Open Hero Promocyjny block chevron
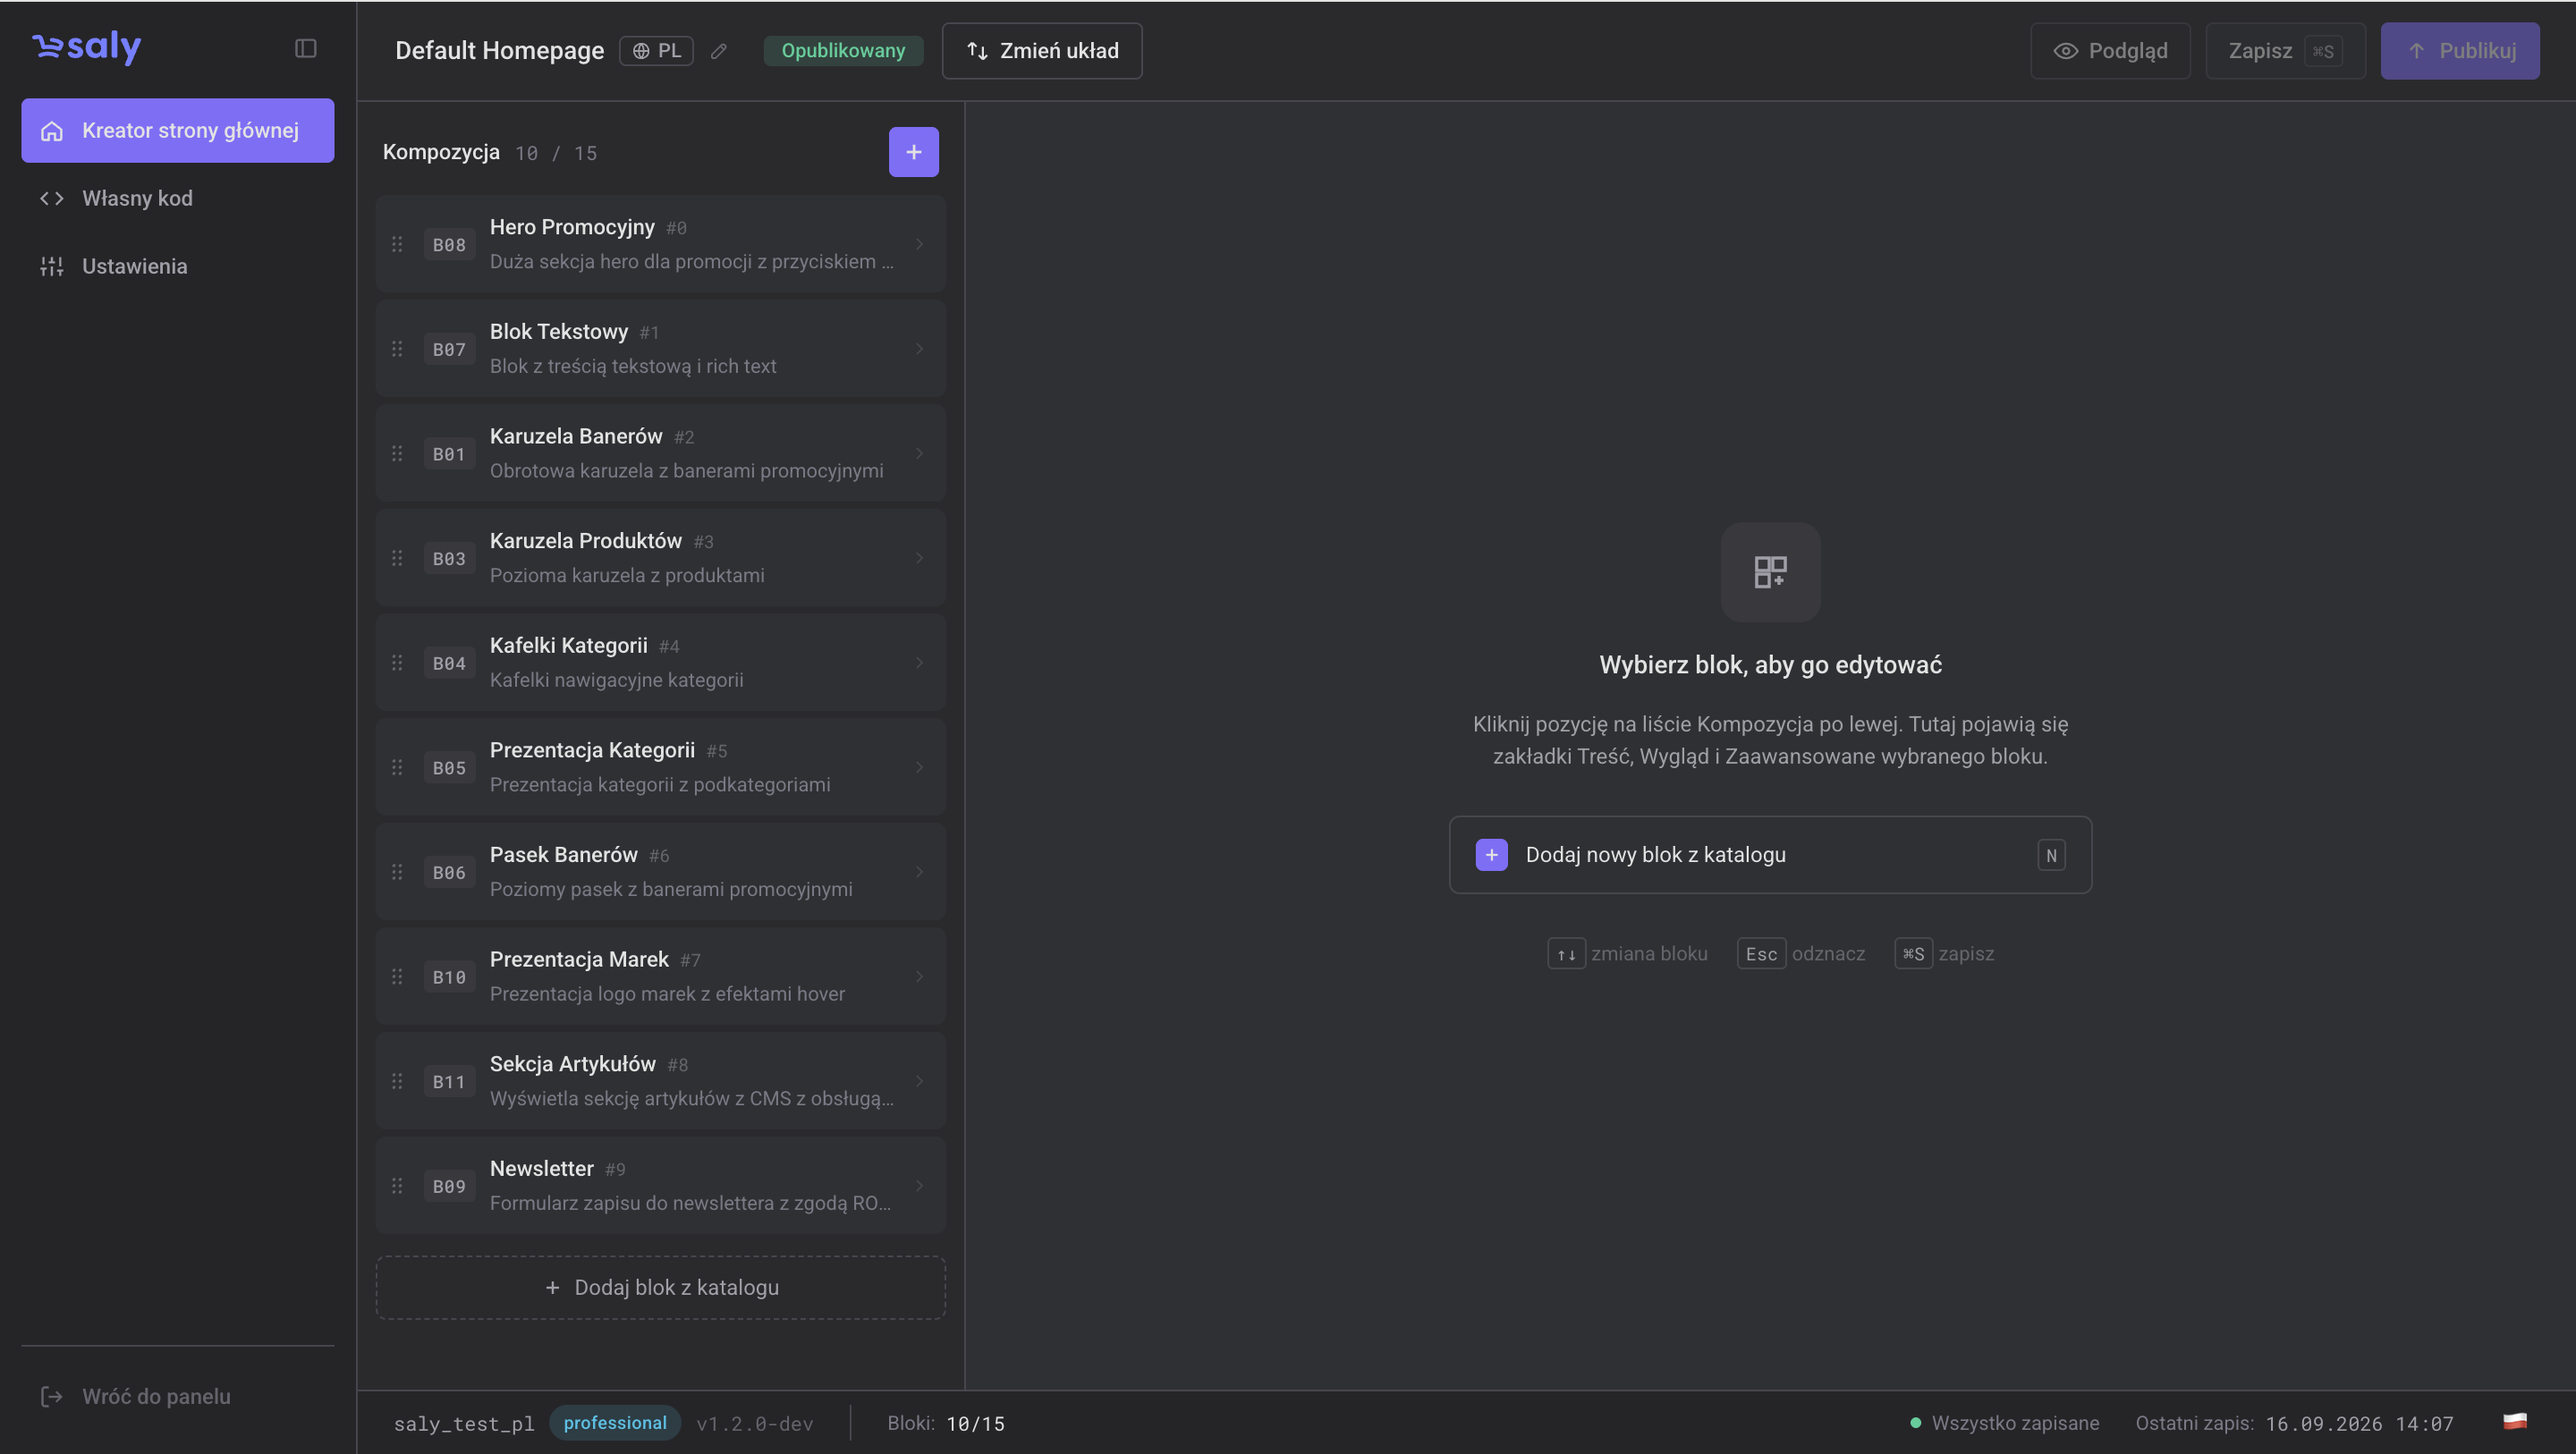This screenshot has height=1454, width=2576. (x=919, y=244)
